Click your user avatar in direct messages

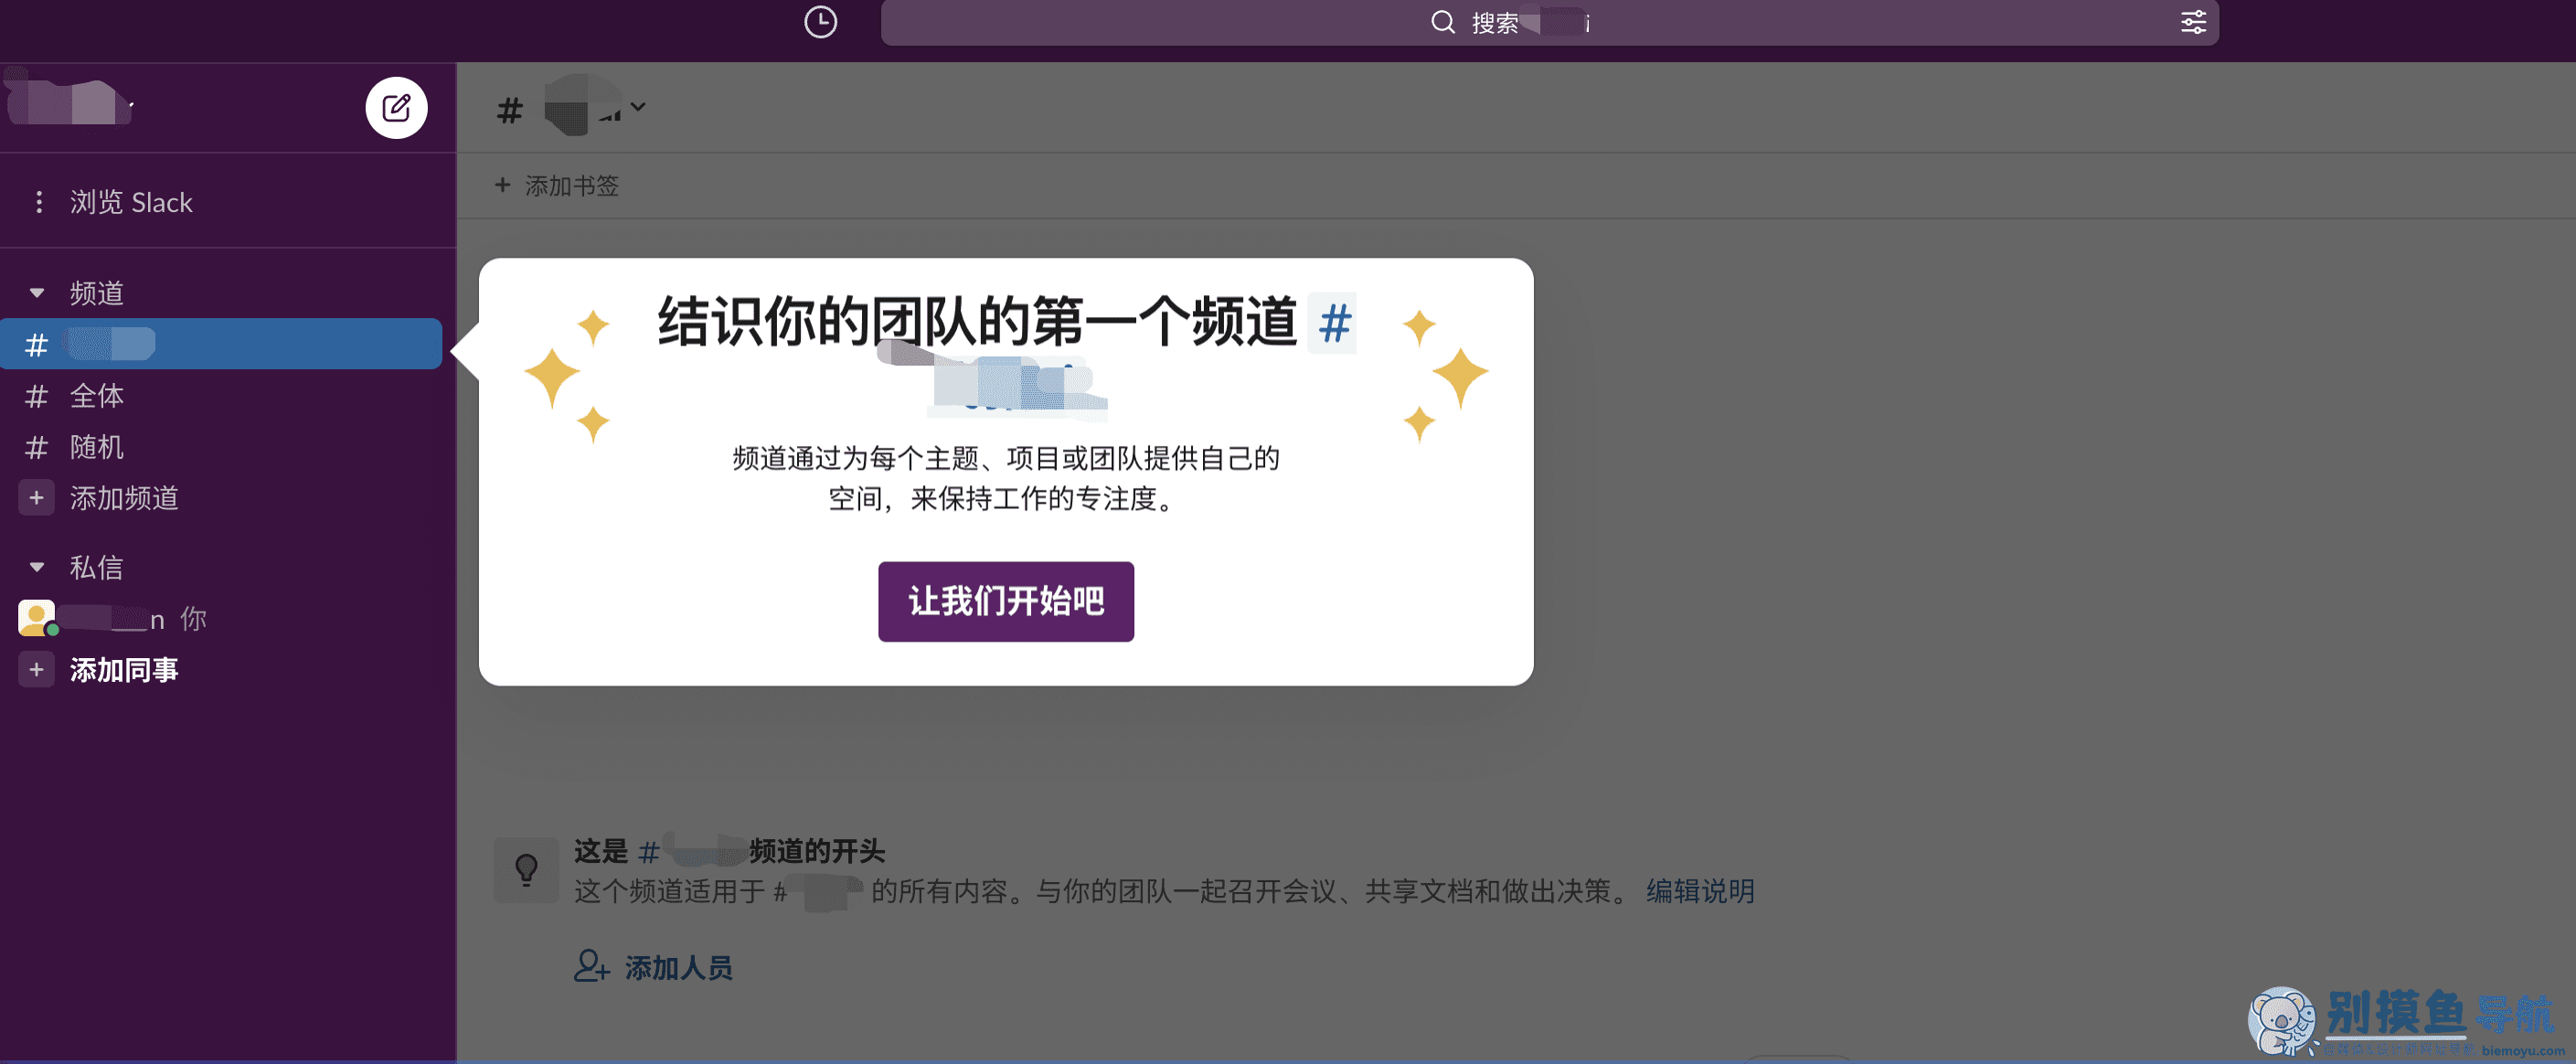tap(37, 618)
